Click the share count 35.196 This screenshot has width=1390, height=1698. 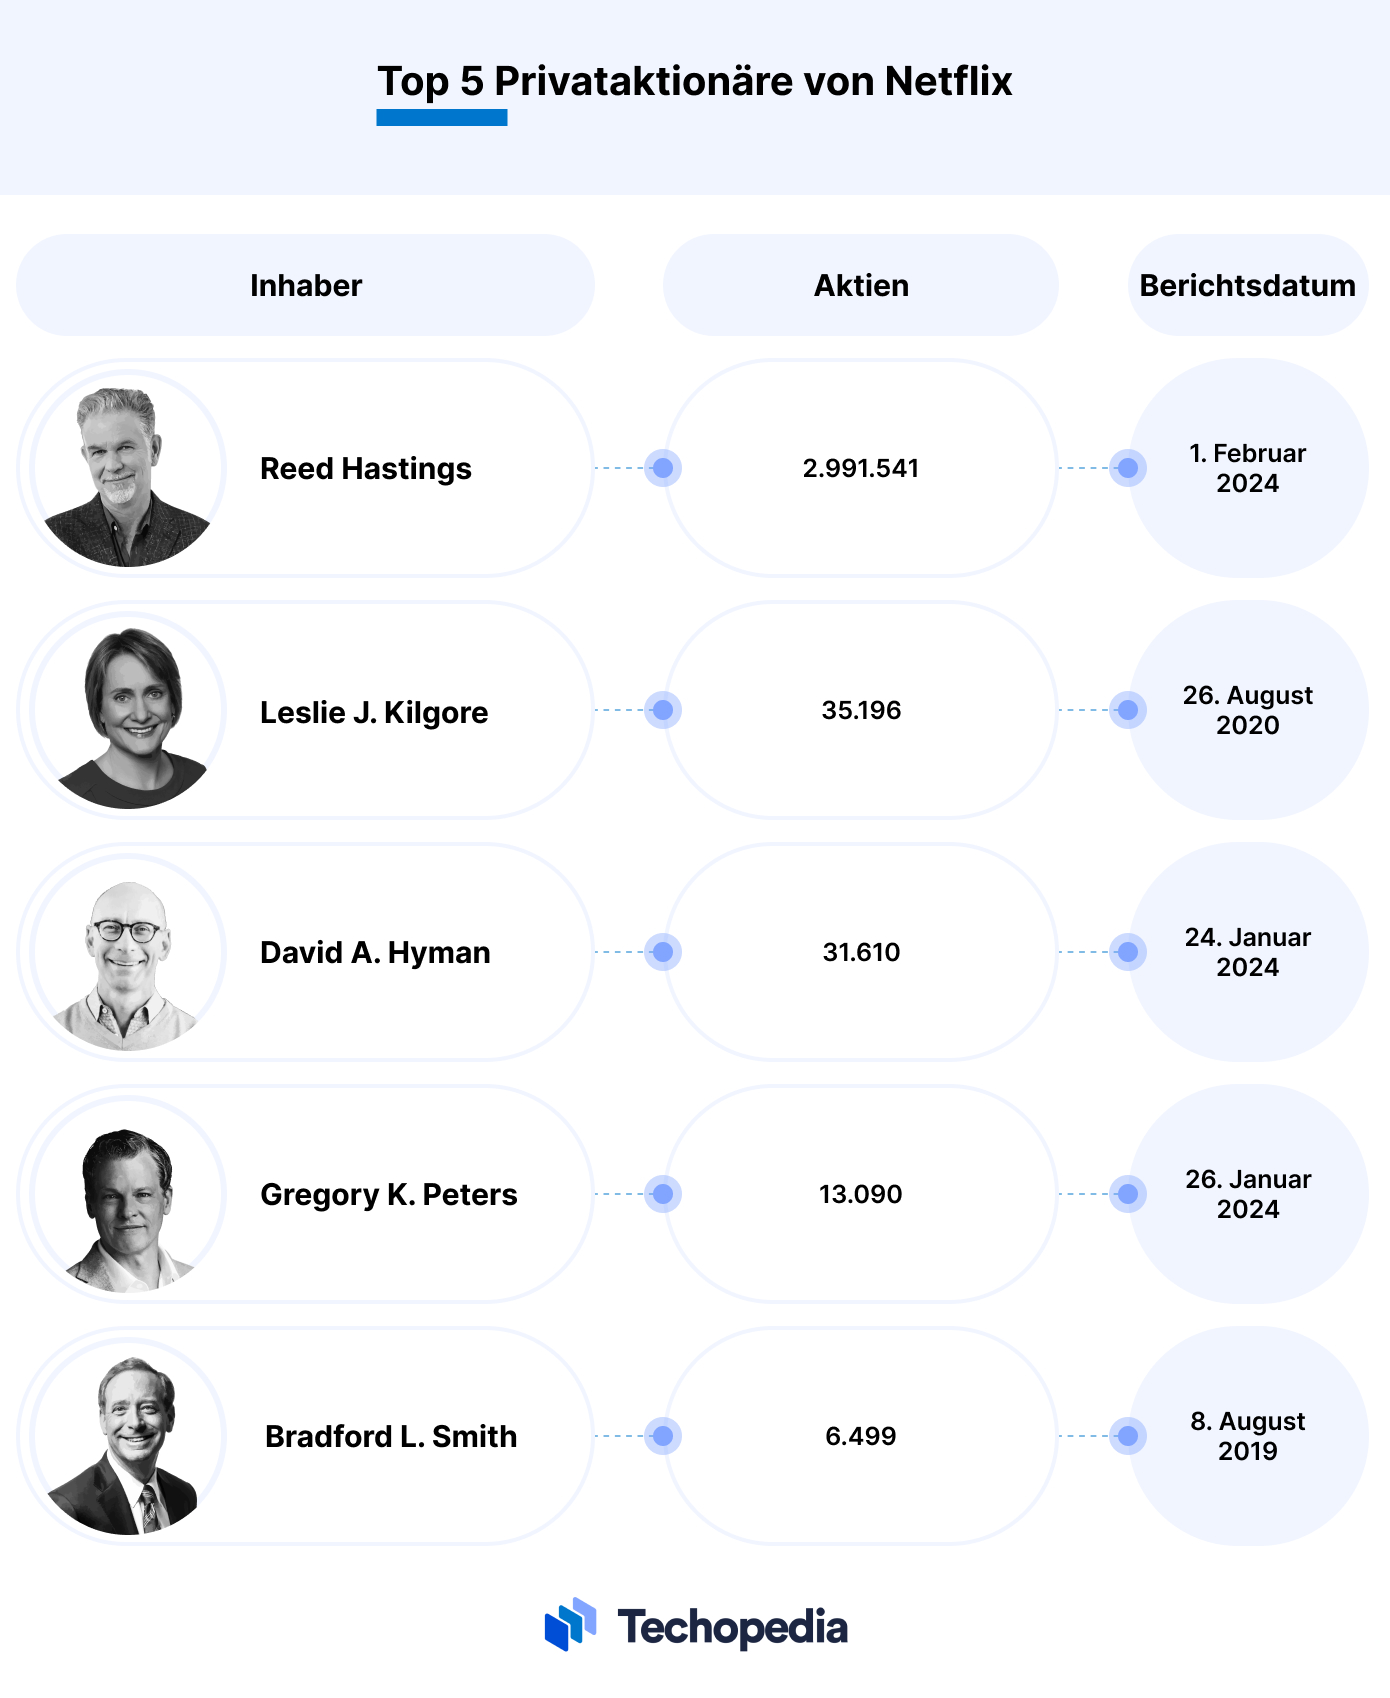point(861,710)
